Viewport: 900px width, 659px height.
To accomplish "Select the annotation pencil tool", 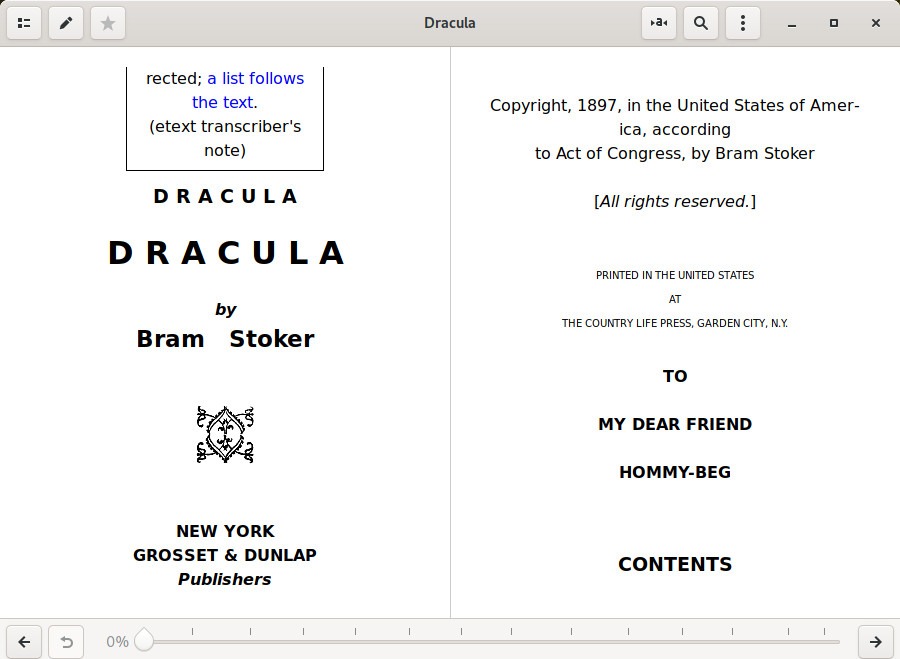I will pyautogui.click(x=66, y=22).
